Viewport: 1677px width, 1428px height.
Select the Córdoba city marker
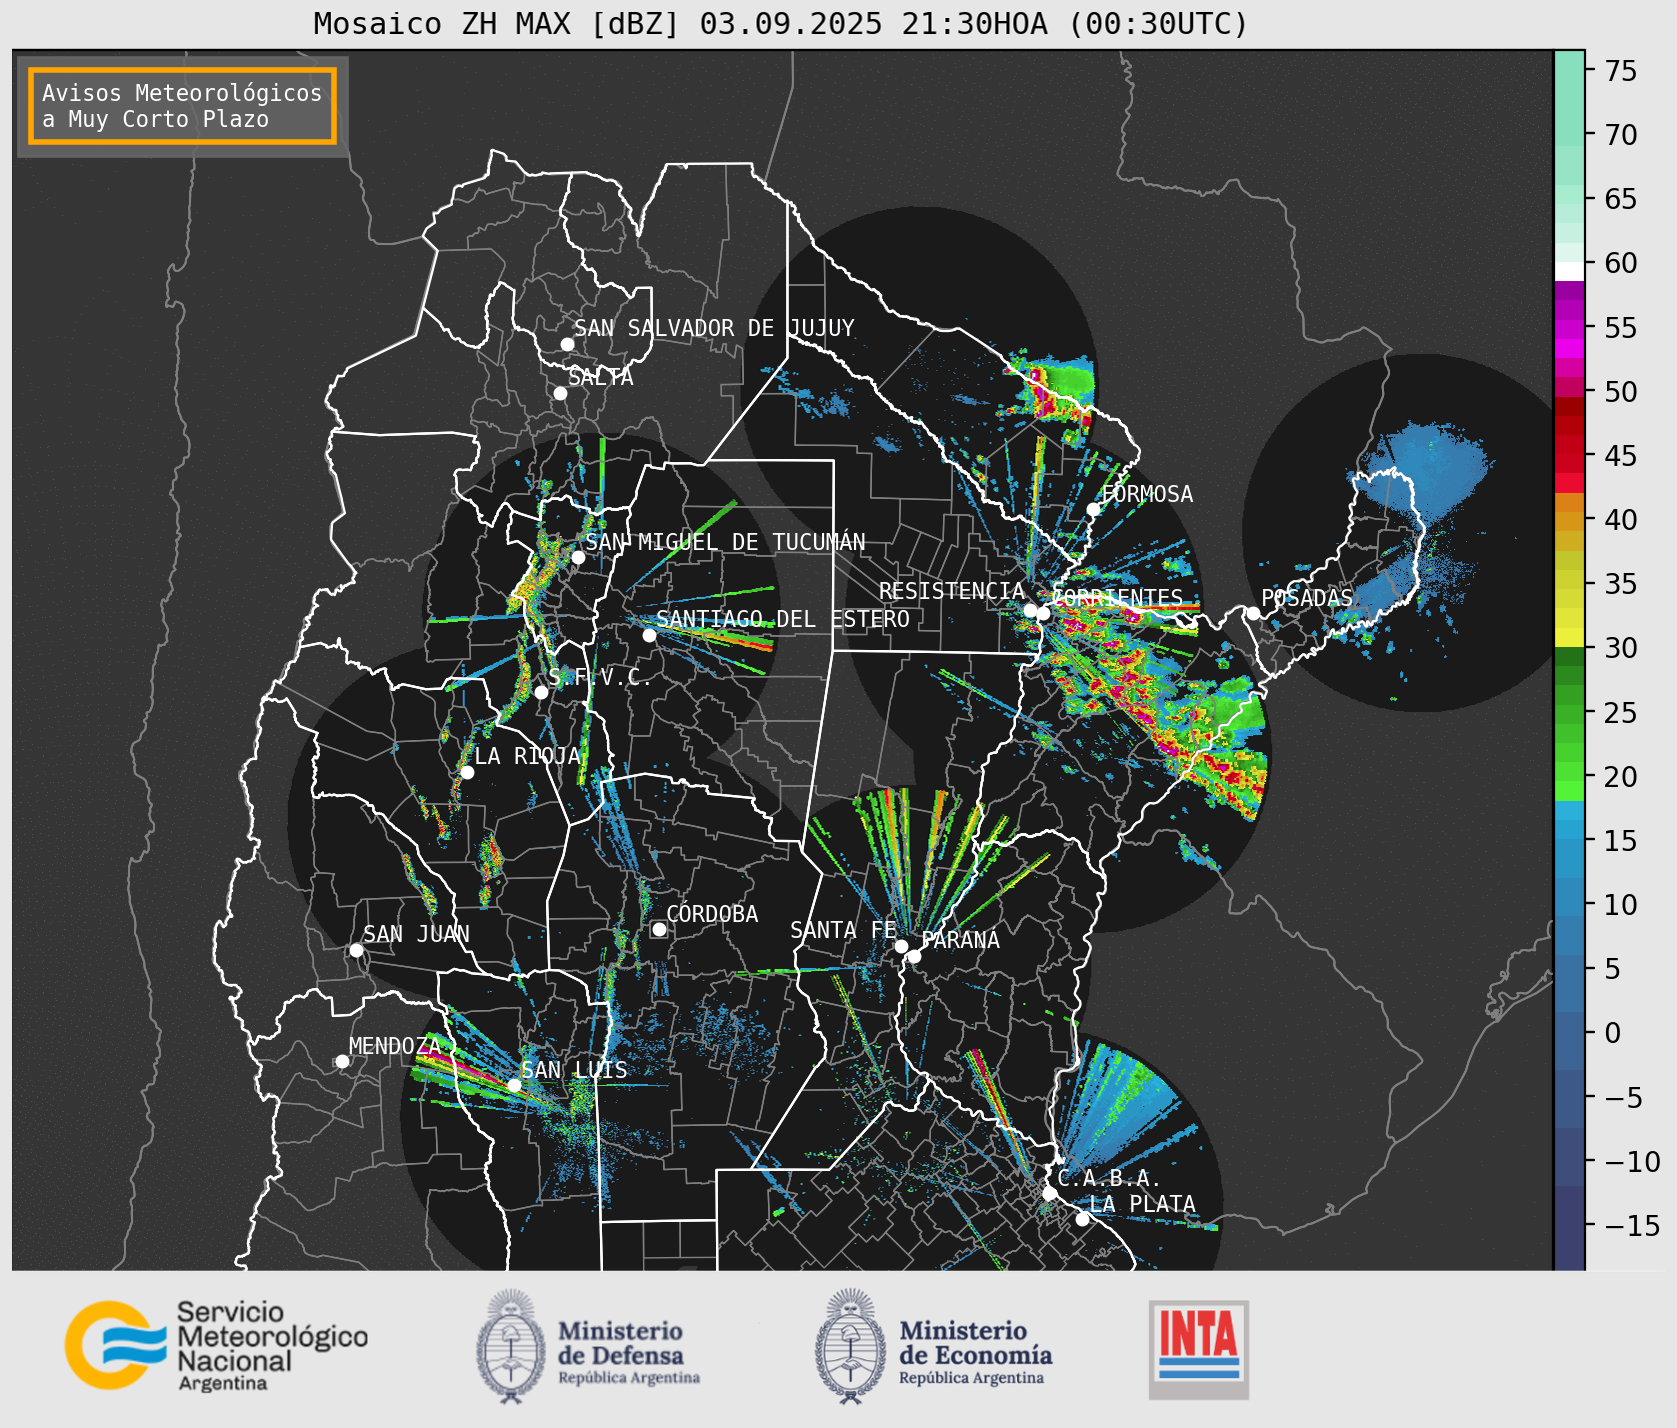659,929
